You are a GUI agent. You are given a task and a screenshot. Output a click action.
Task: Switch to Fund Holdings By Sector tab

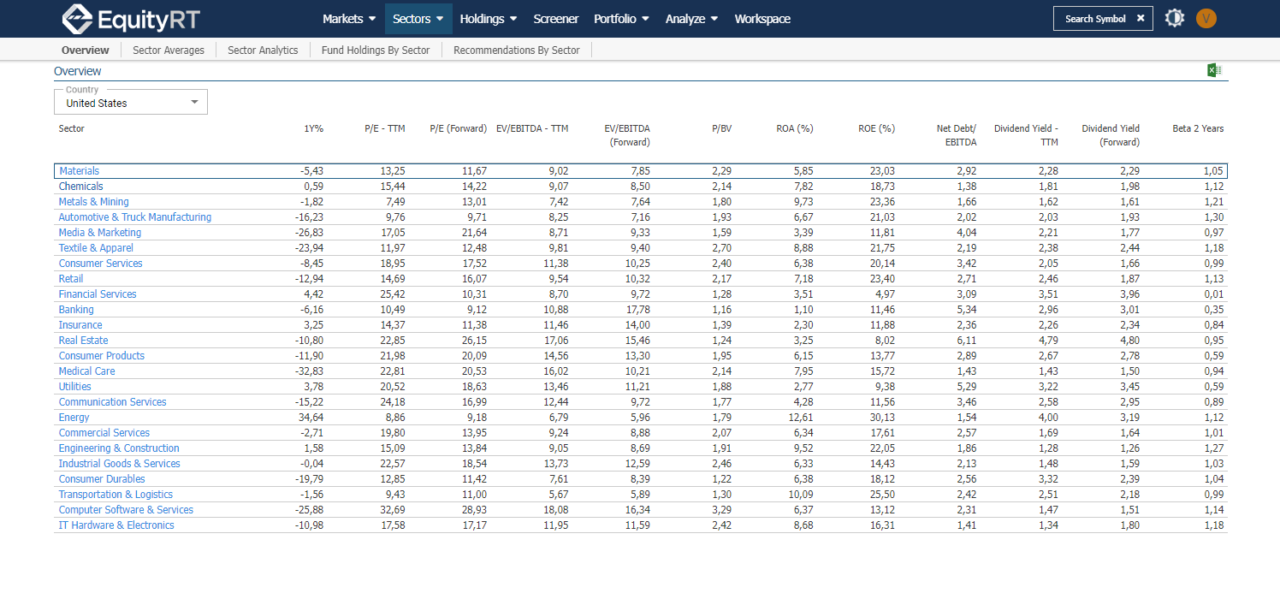[375, 50]
